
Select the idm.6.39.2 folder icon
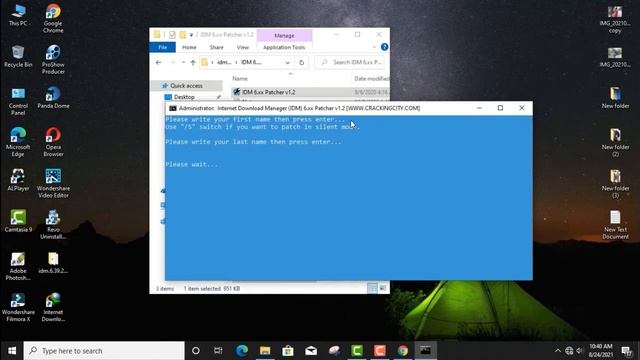click(x=53, y=263)
